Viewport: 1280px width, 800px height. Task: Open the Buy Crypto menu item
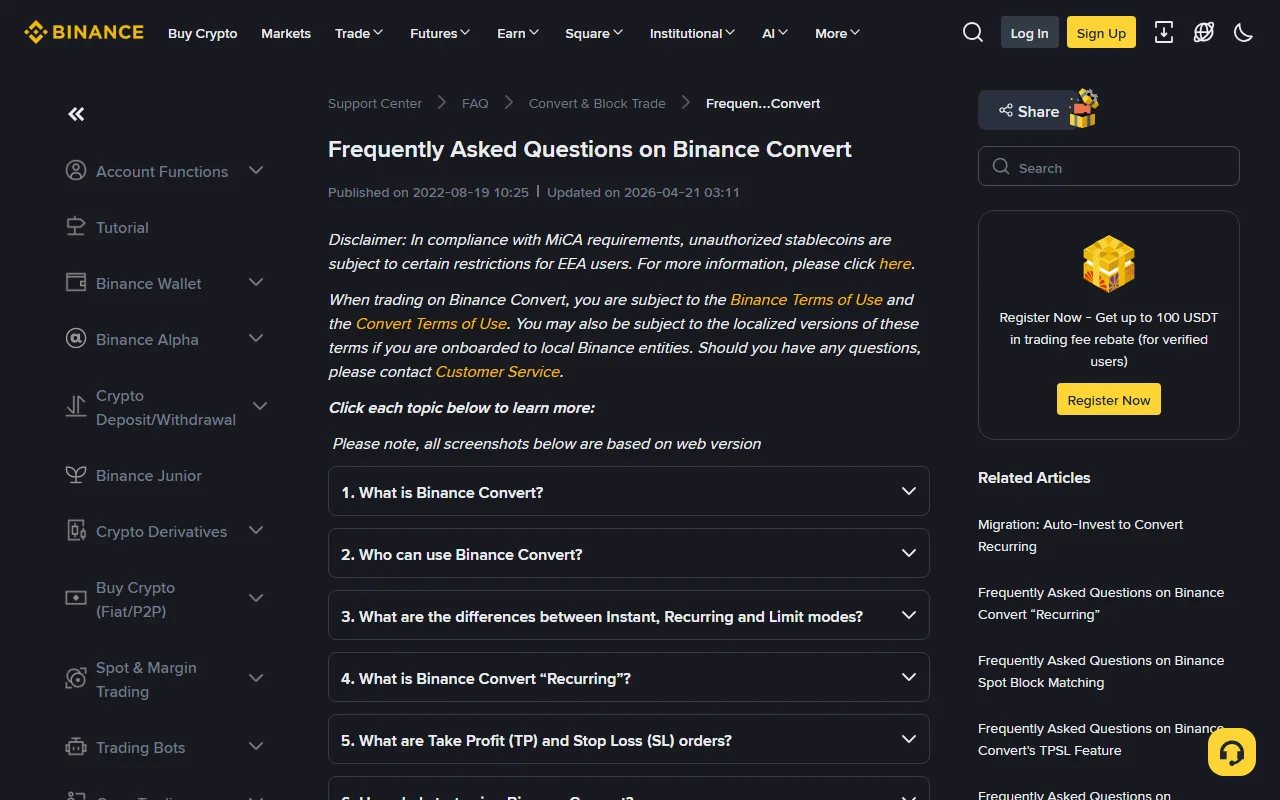pos(203,33)
